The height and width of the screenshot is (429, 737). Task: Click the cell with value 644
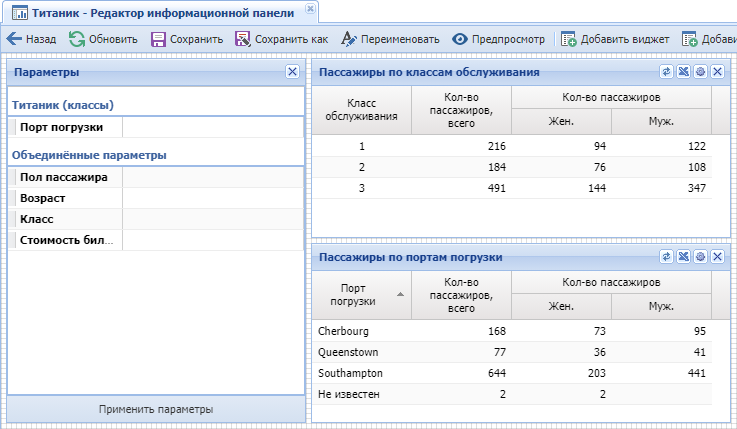[x=462, y=373]
